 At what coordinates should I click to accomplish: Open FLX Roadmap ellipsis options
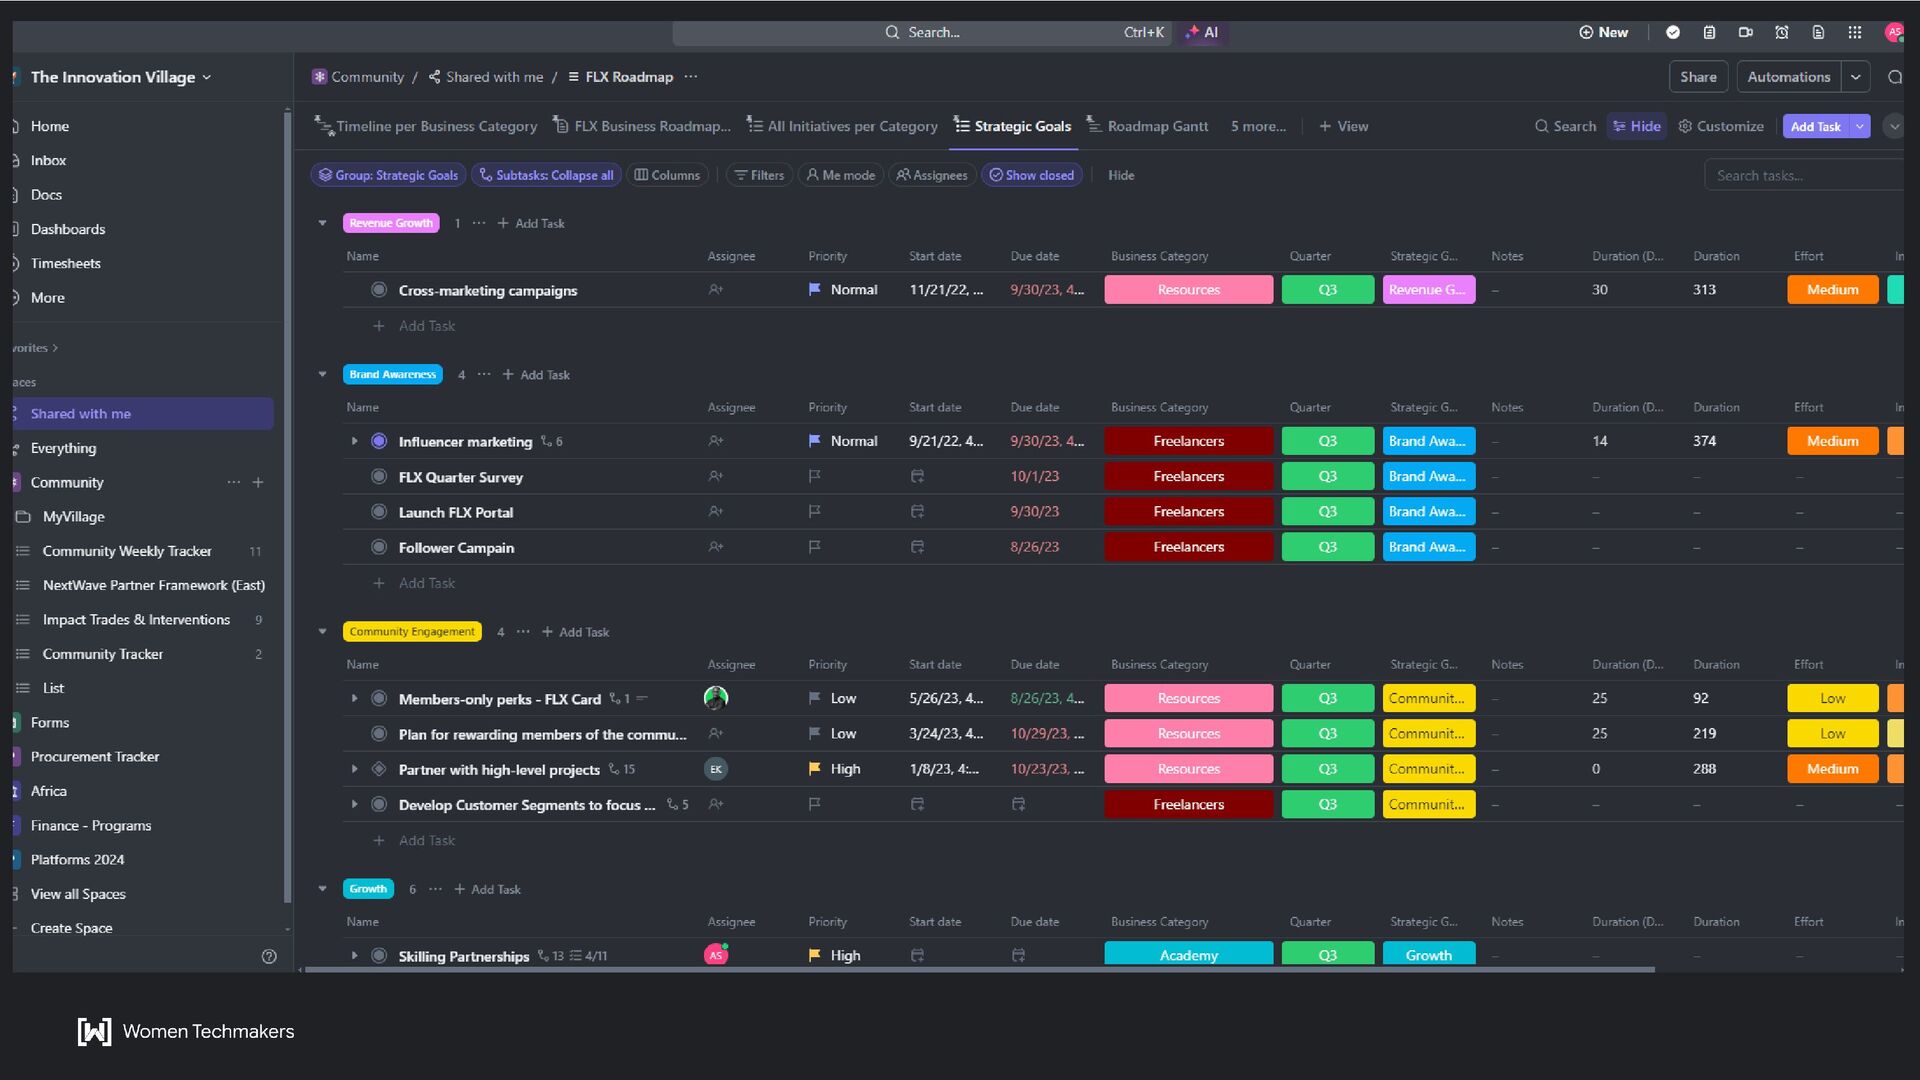(x=691, y=77)
